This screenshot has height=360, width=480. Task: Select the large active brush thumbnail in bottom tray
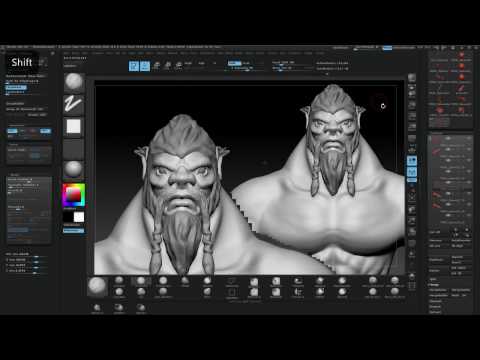coord(98,286)
